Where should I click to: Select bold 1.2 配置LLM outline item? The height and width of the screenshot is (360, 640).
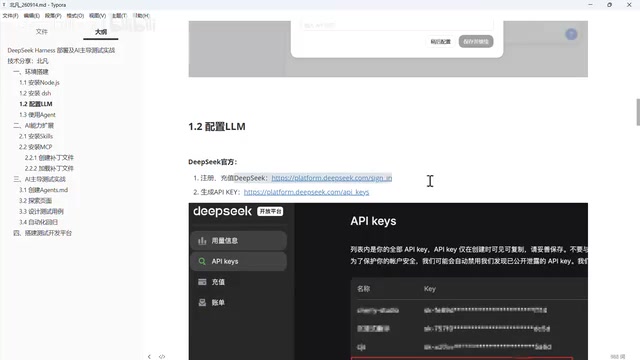click(x=36, y=104)
